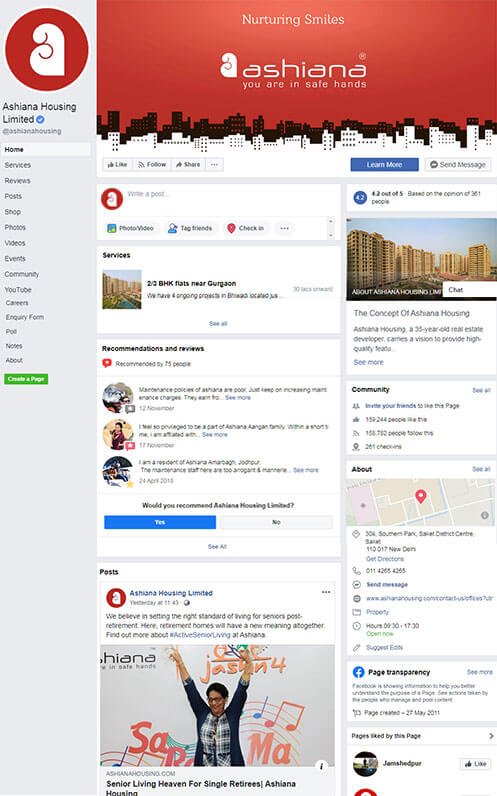Like the page with thumbs-up button
Screen dimensions: 497x796
[117, 164]
